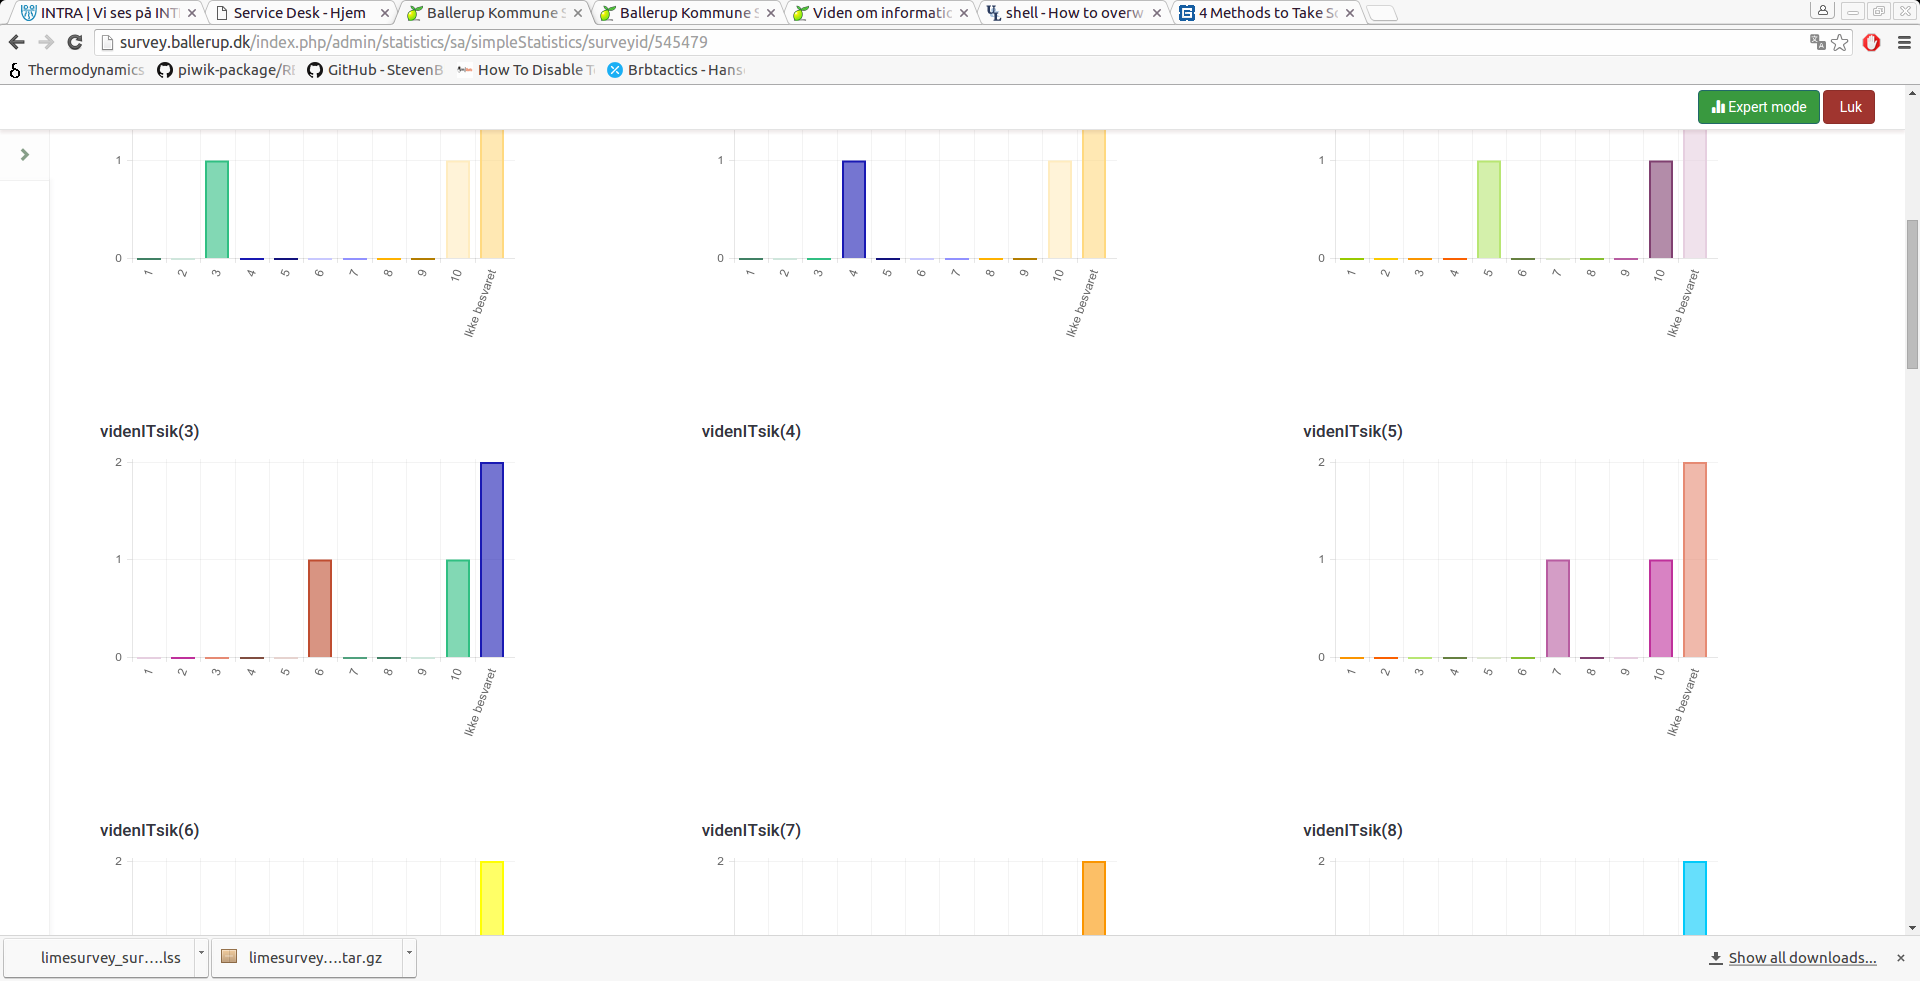Reload the survey statistics page
Screen dimensions: 1920x981
(75, 42)
